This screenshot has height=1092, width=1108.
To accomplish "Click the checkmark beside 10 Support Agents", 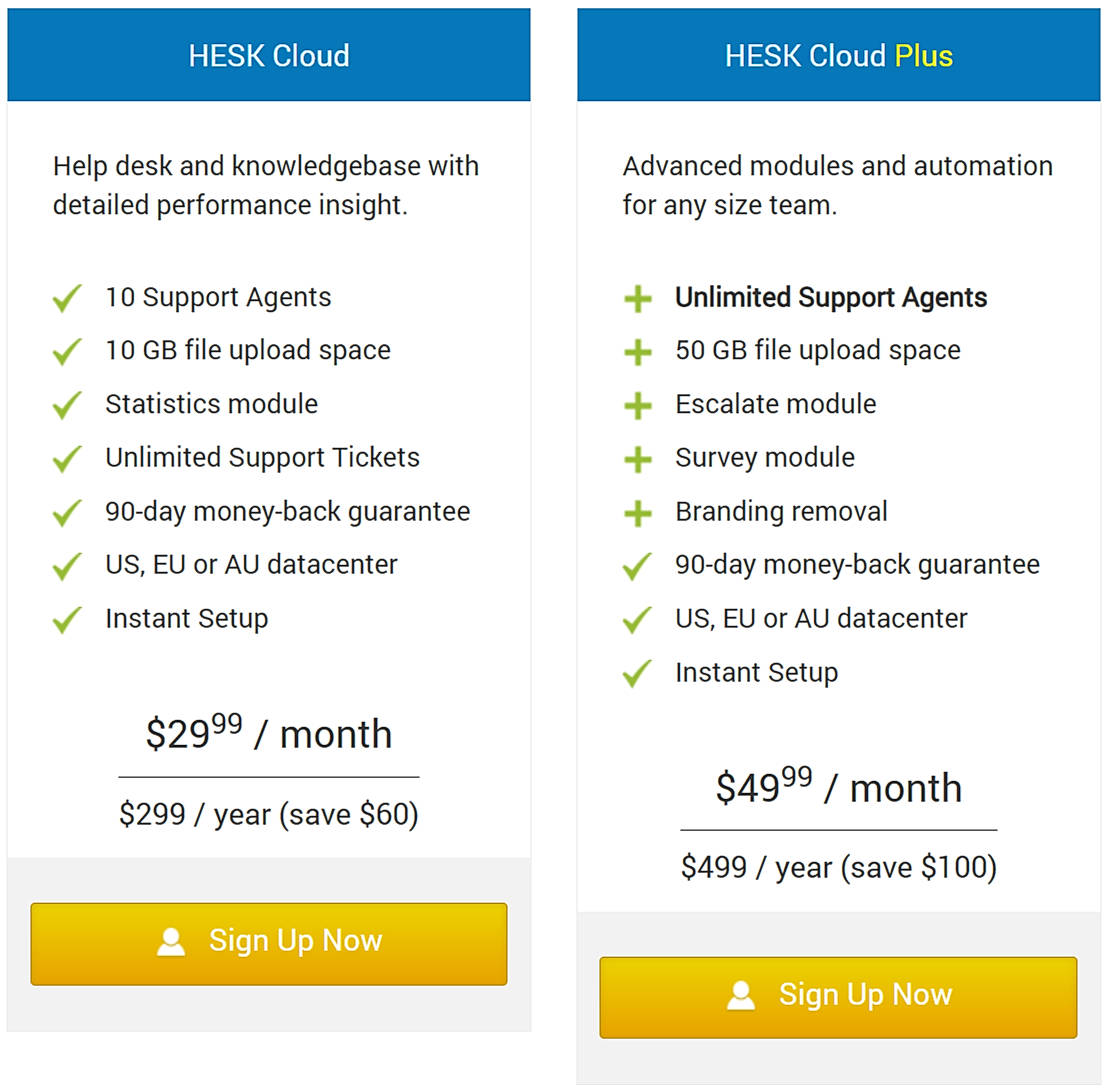I will (66, 298).
